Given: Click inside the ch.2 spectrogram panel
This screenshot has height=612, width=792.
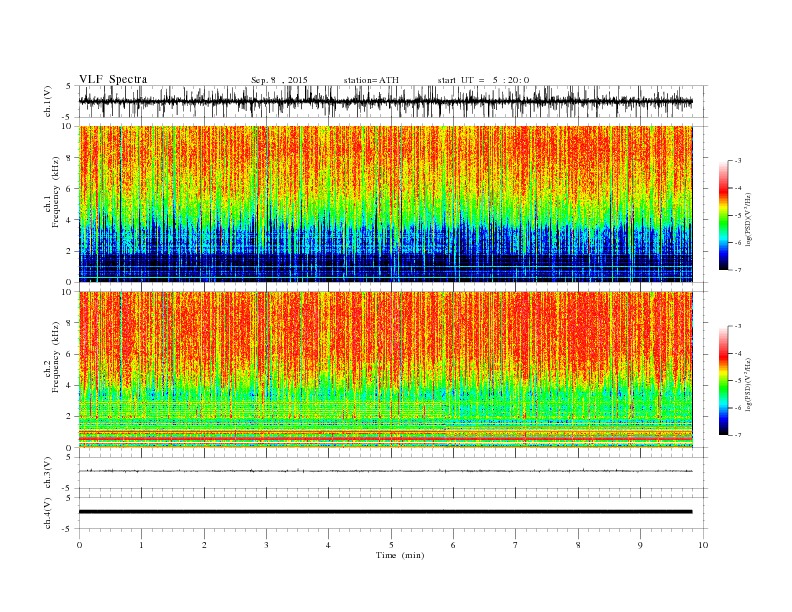Looking at the screenshot, I should (385, 369).
